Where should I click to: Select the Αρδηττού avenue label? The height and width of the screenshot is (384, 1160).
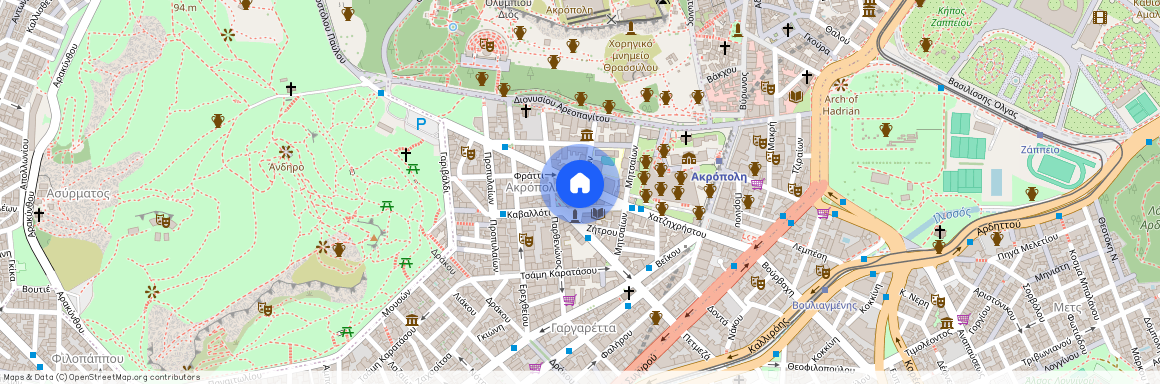[1000, 226]
